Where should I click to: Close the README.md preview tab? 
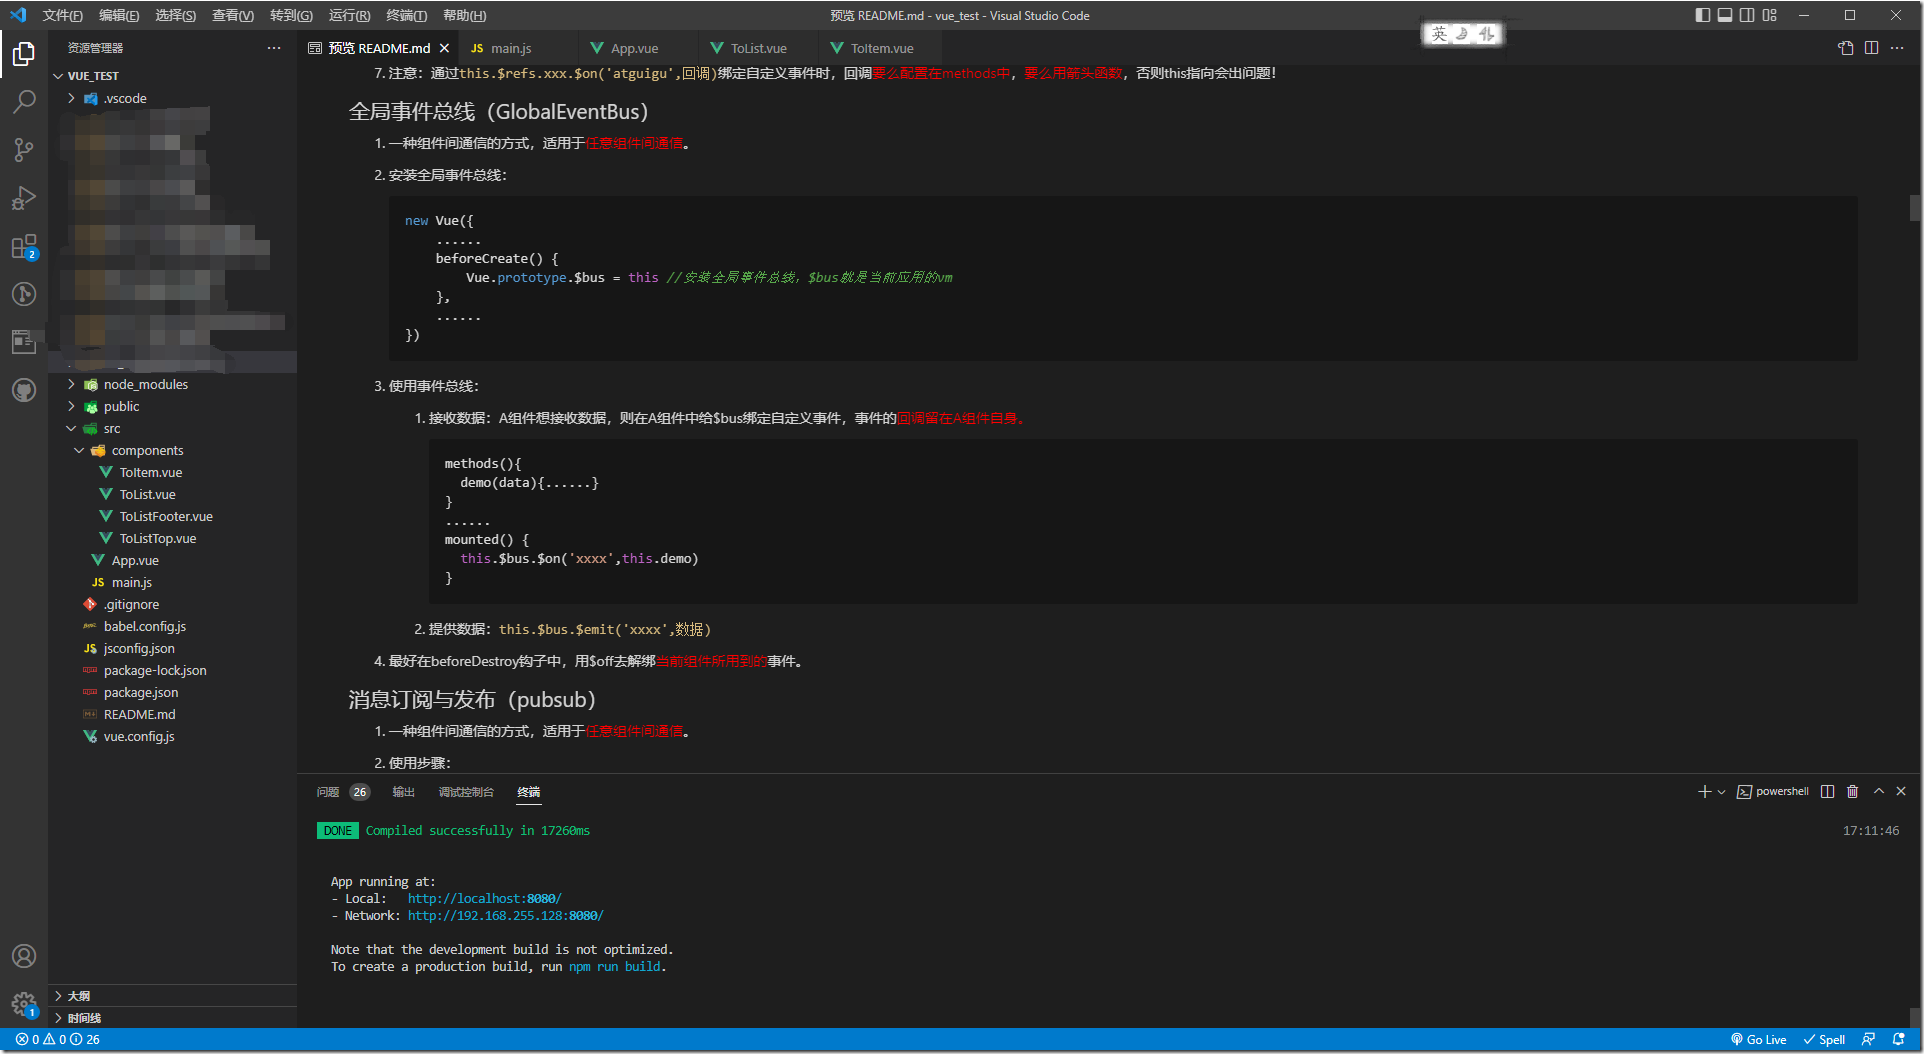coord(445,48)
